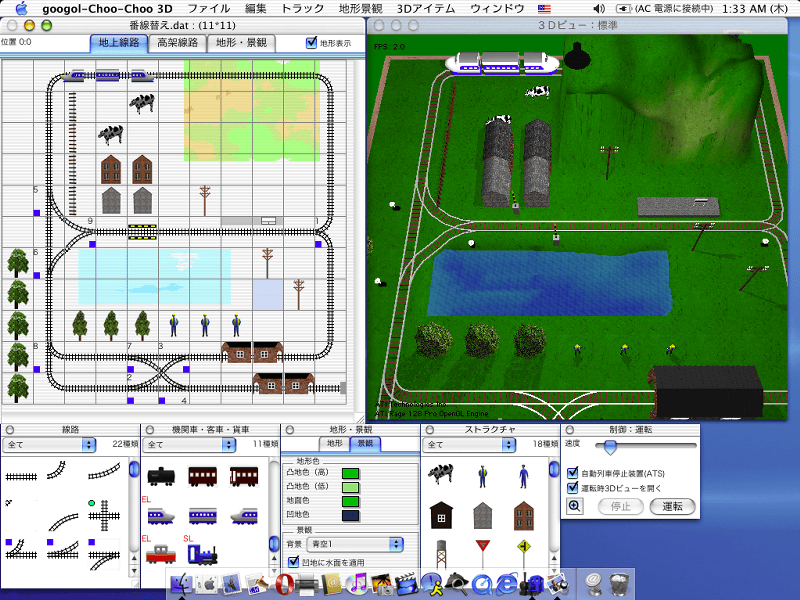Click the 凸地色（低） color swatch
Viewport: 800px width, 600px height.
[x=351, y=487]
